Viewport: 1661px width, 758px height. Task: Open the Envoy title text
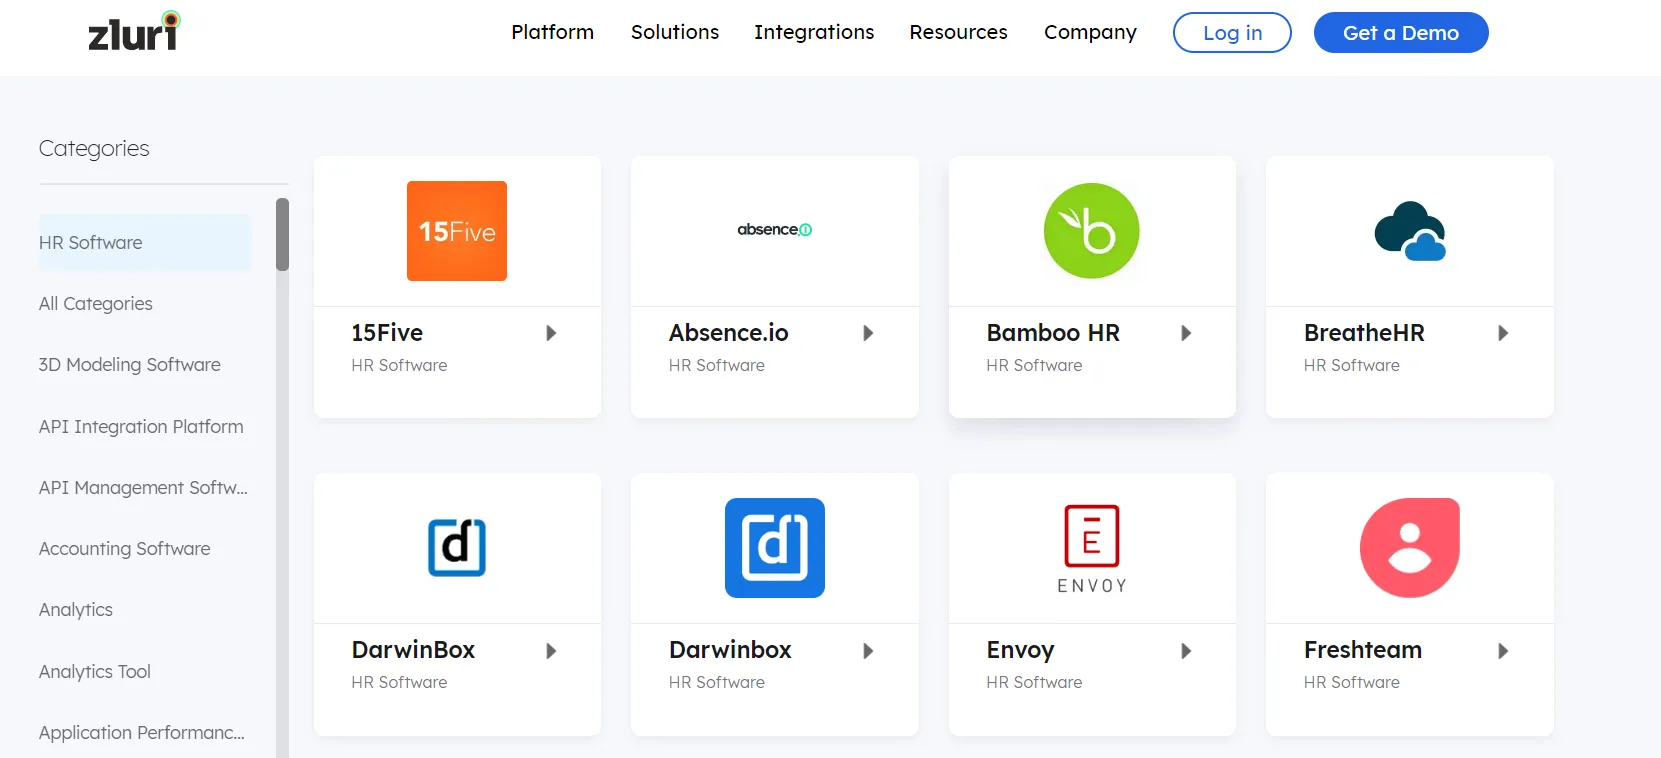1020,650
